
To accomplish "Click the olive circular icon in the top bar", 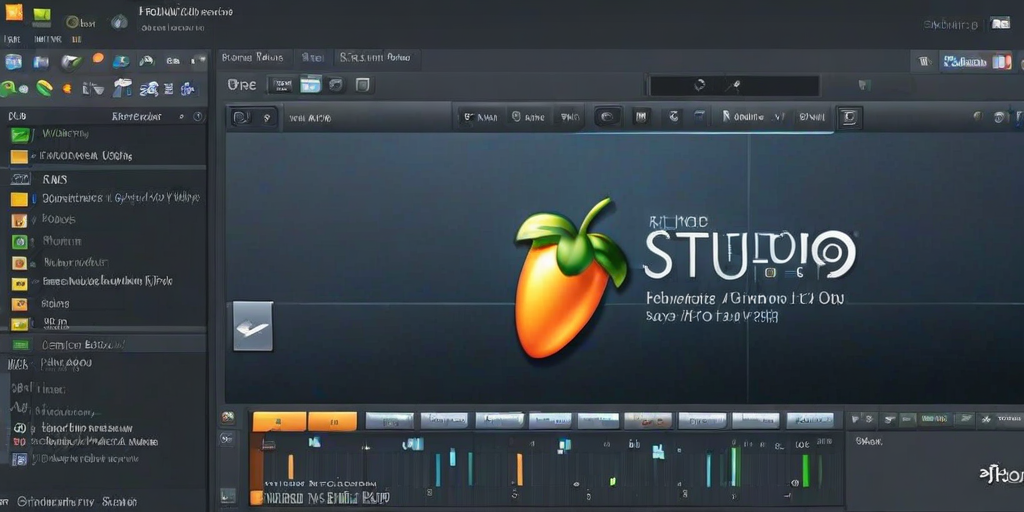I will point(73,22).
